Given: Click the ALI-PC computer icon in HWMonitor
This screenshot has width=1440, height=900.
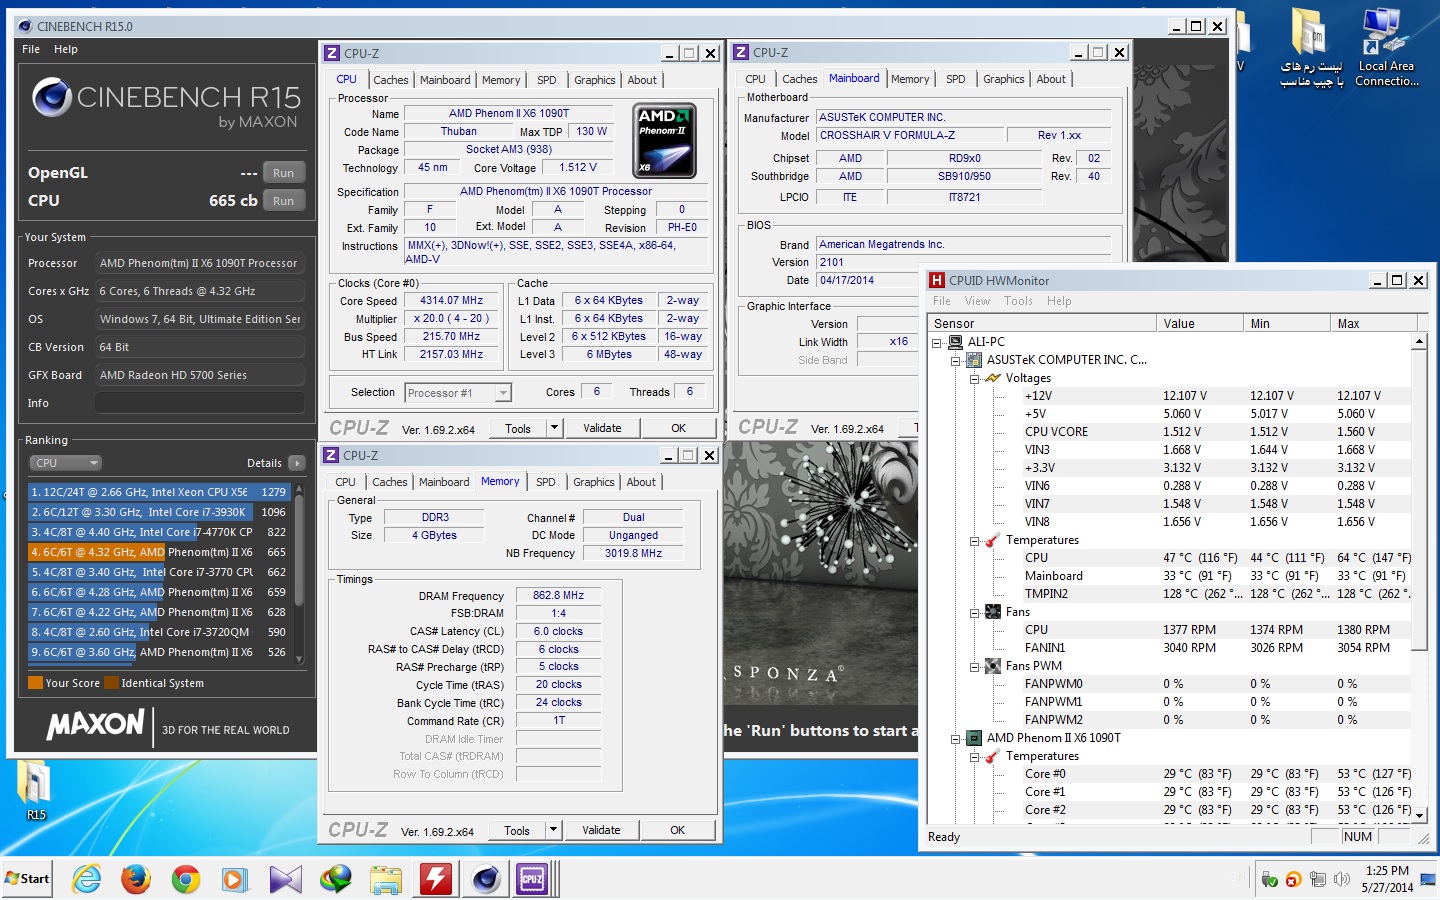Looking at the screenshot, I should [955, 342].
